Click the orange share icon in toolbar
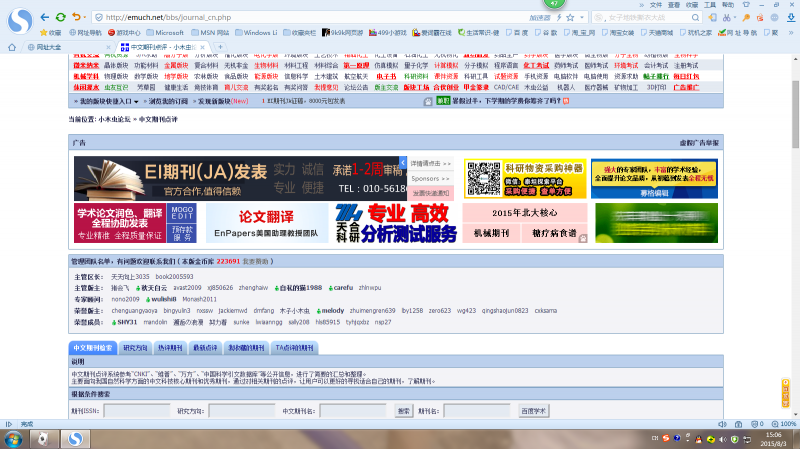800x449 pixels. coord(760,17)
